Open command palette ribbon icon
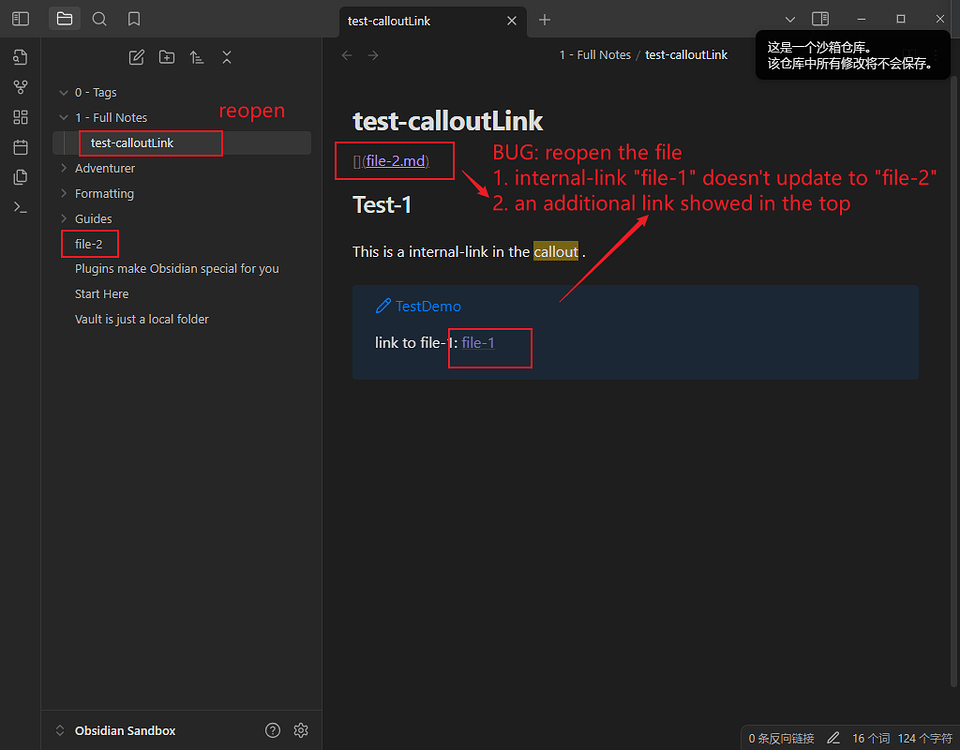Viewport: 960px width, 750px height. point(20,208)
